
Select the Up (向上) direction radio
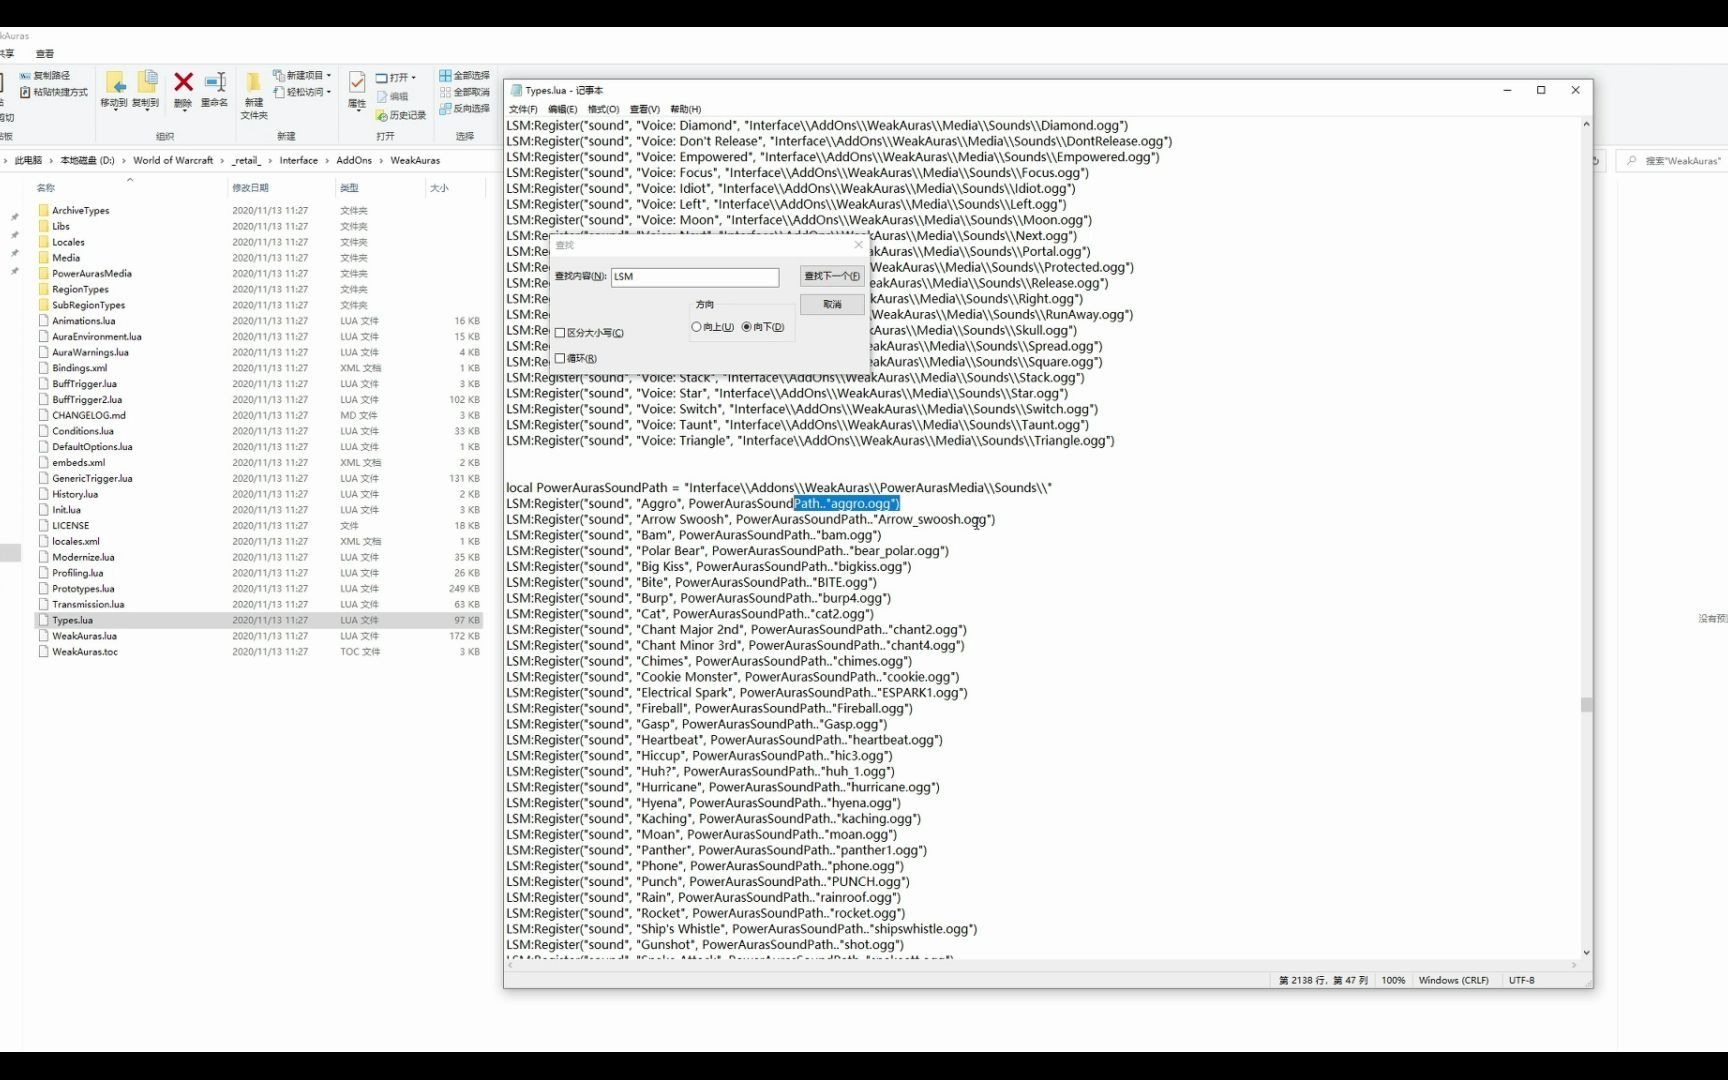tap(696, 327)
